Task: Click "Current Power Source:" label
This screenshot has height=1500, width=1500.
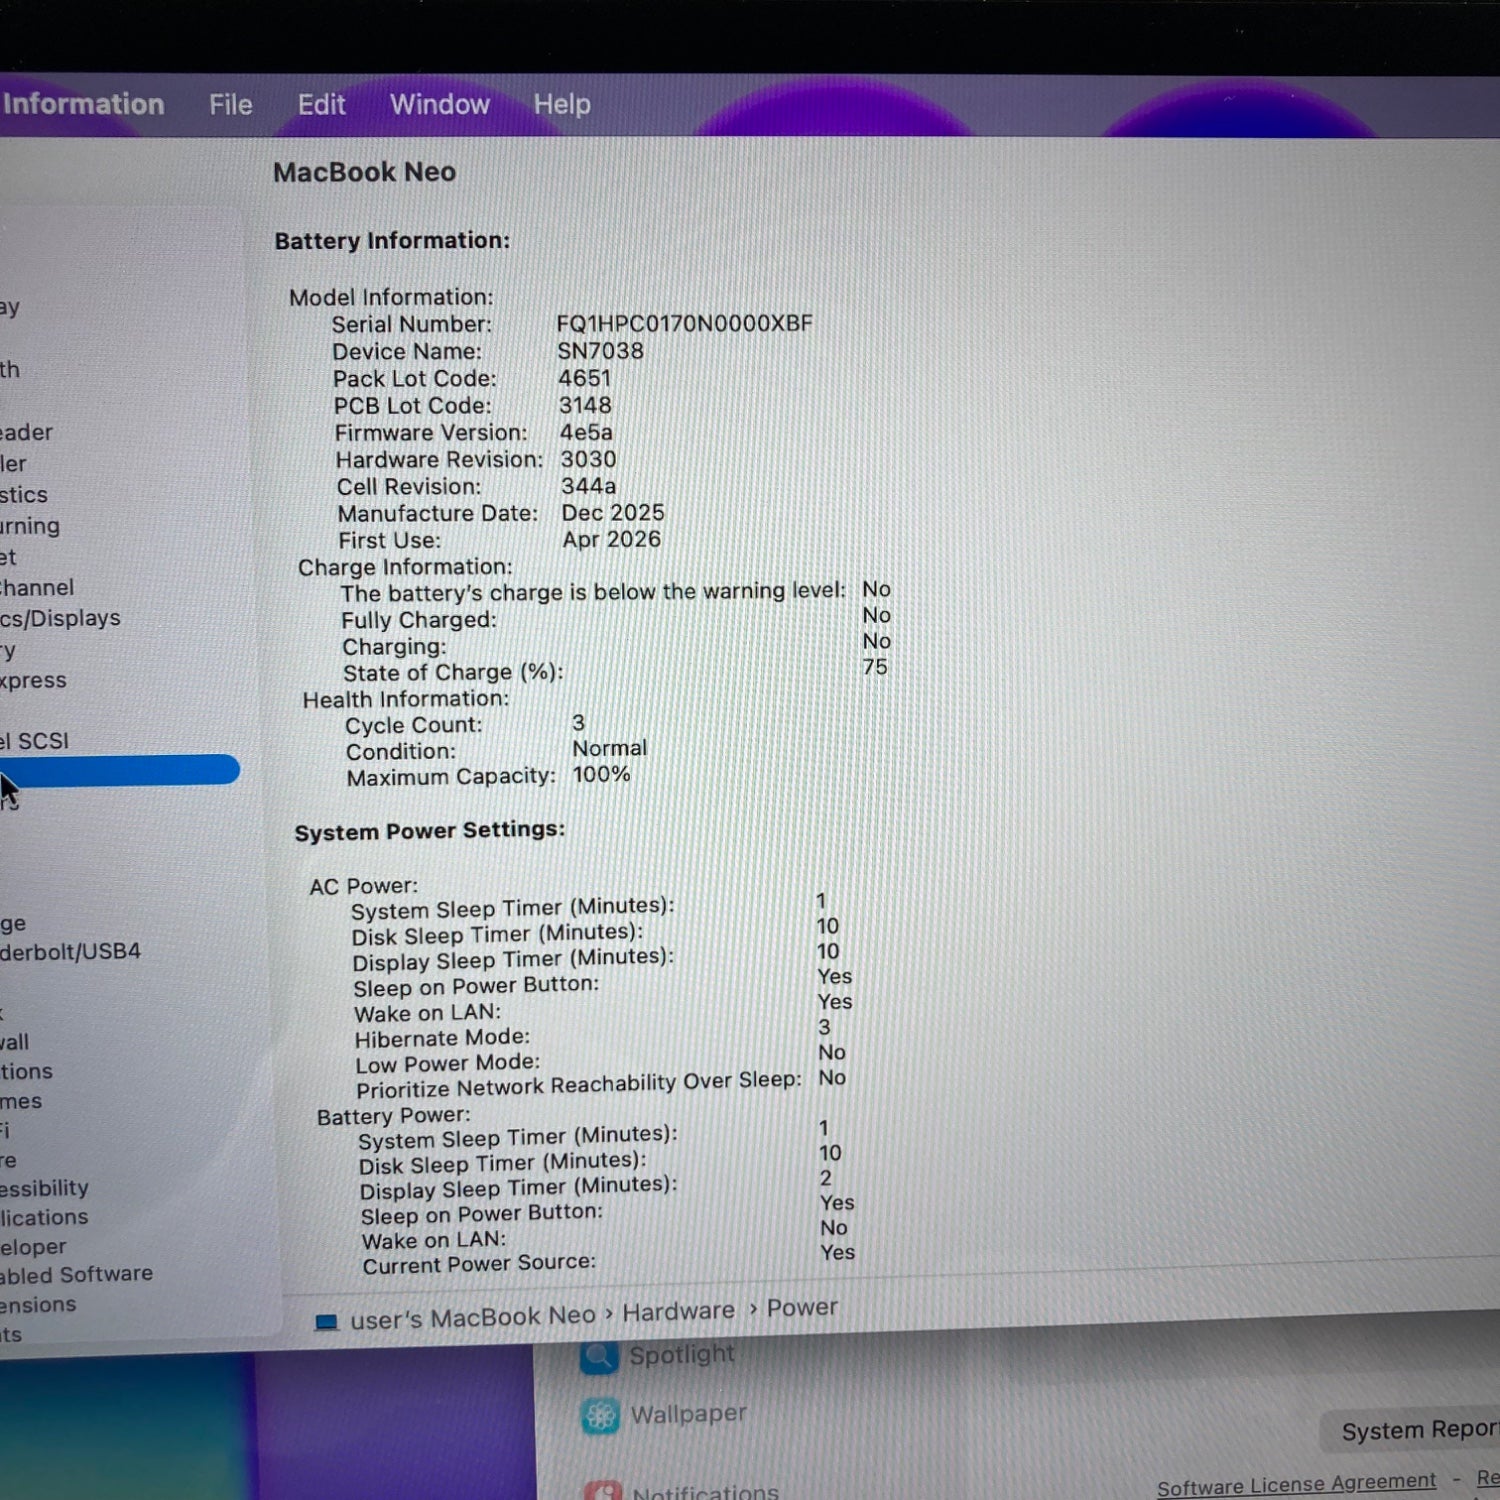Action: coord(479,1265)
